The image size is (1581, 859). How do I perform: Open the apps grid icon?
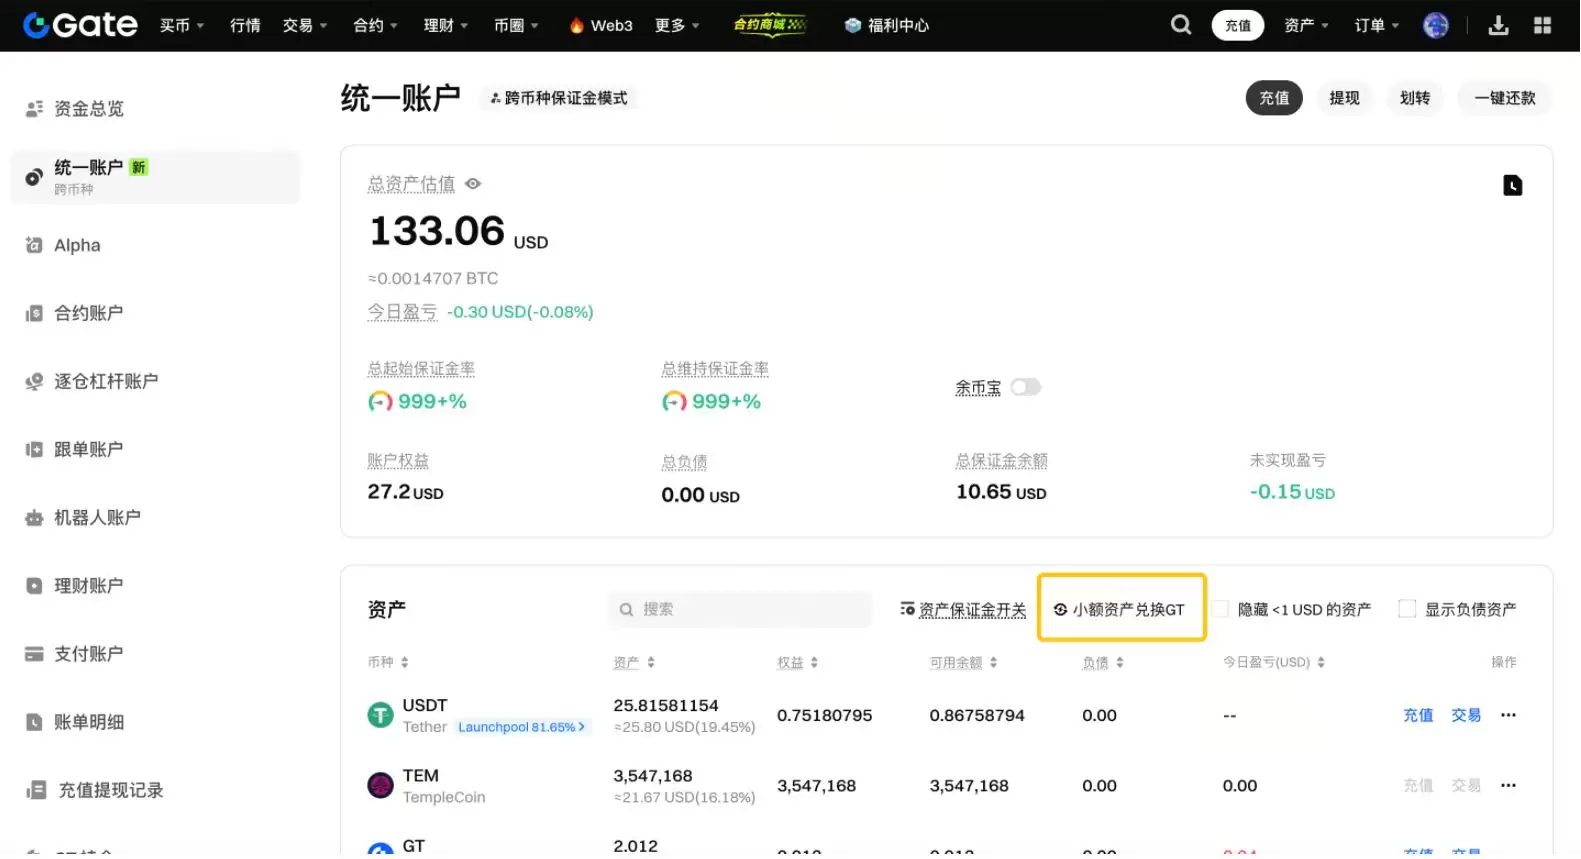coord(1542,25)
